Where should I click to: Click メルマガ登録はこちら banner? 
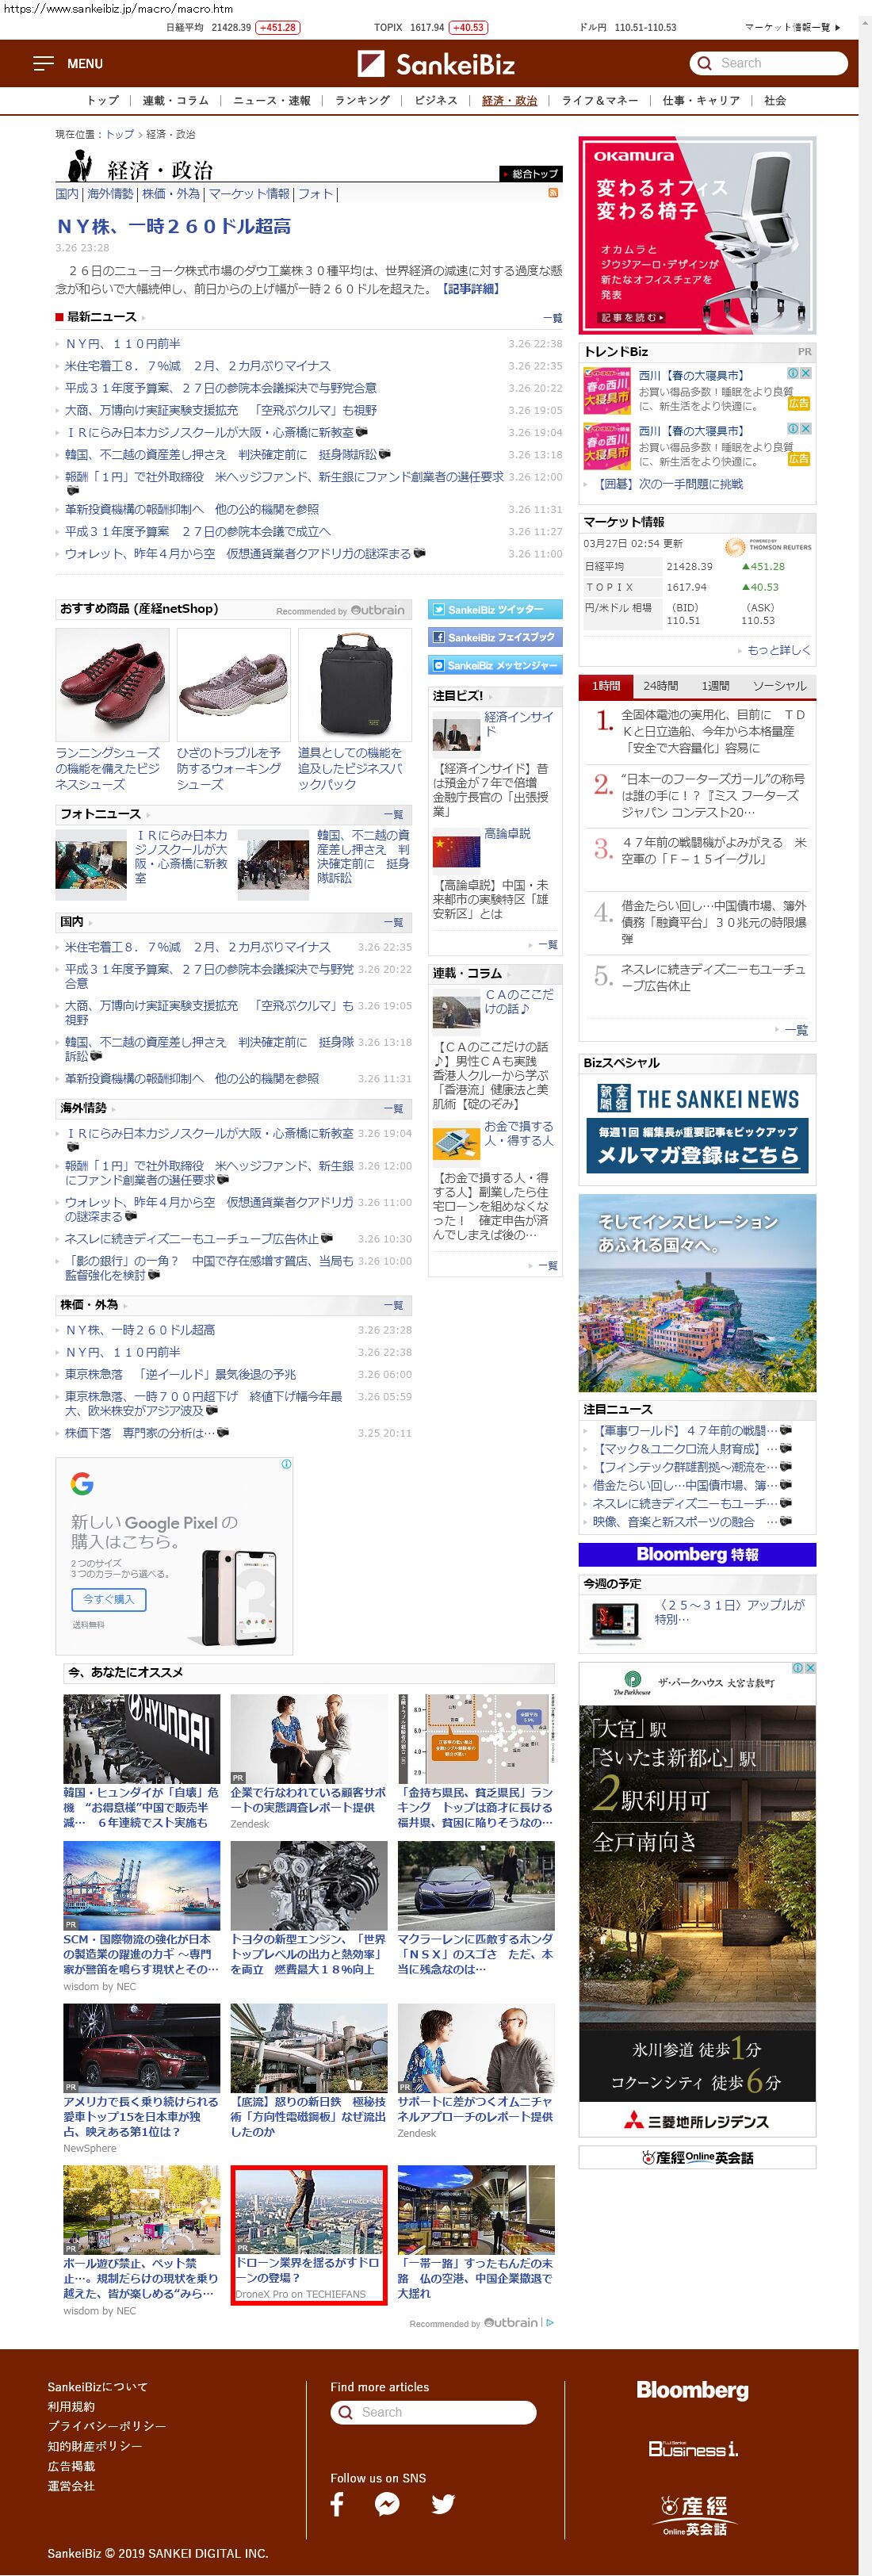[x=697, y=1145]
